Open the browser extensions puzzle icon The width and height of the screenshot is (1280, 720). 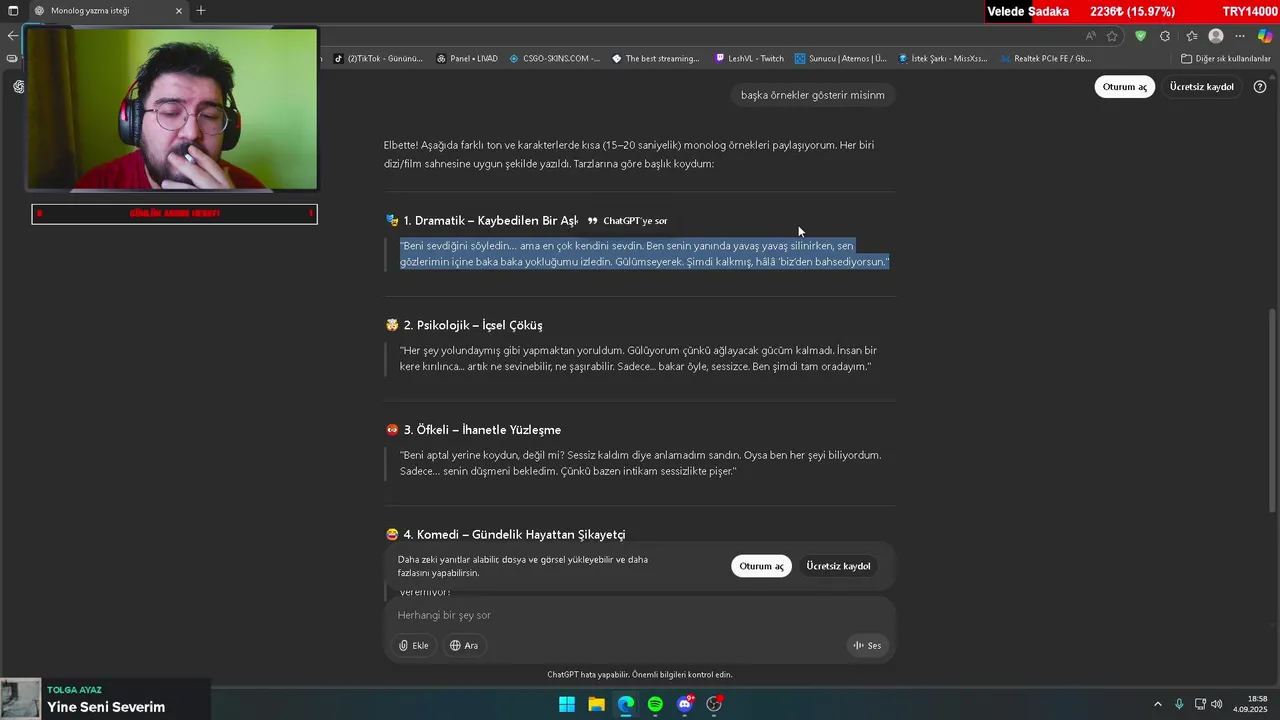click(1165, 36)
